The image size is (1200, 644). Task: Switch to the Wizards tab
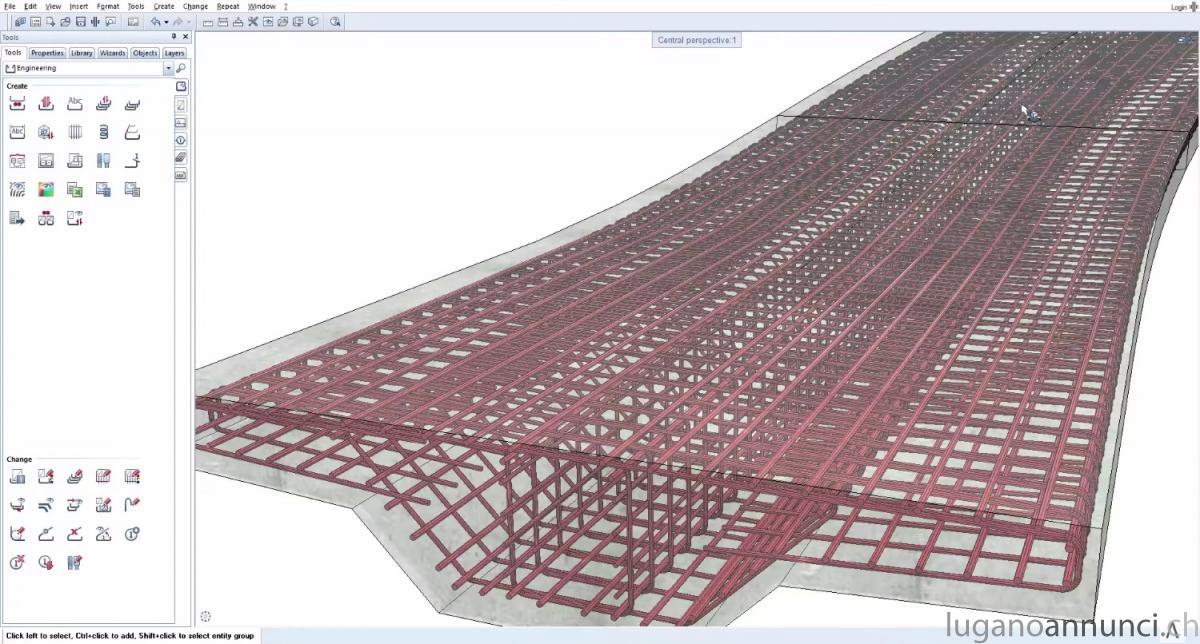[x=113, y=53]
